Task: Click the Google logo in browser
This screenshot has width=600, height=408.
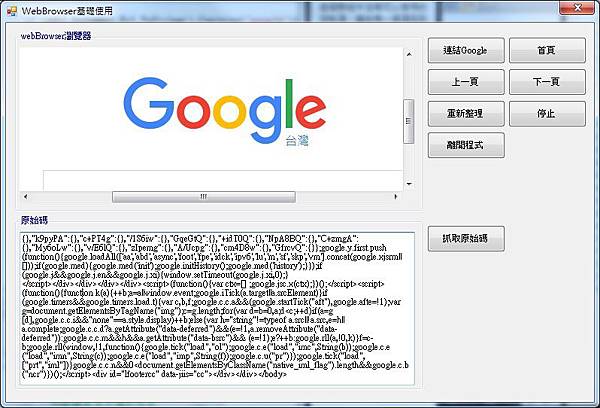Action: tap(225, 110)
